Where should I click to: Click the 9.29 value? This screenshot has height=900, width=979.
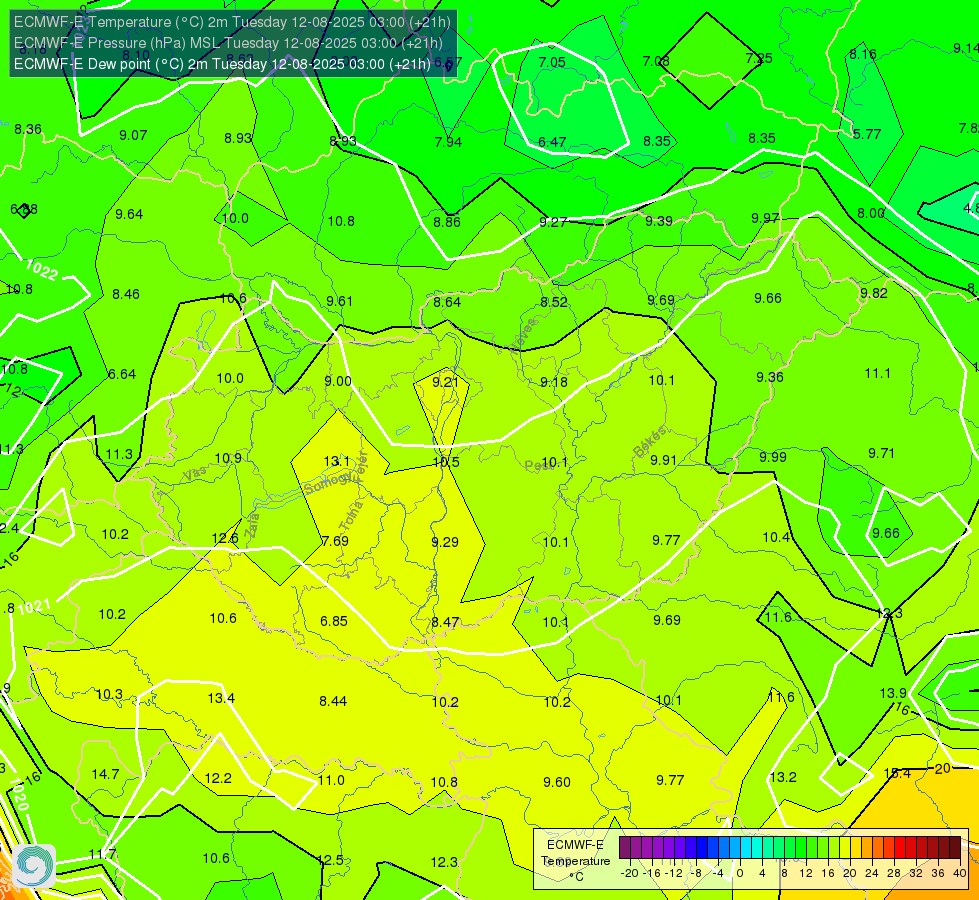click(x=445, y=542)
